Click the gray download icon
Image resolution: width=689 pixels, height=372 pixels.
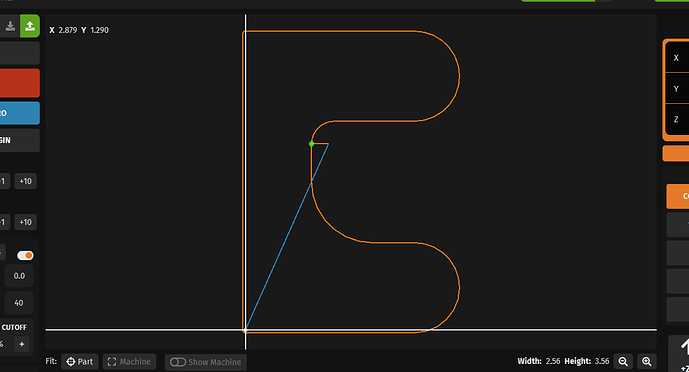coord(10,26)
